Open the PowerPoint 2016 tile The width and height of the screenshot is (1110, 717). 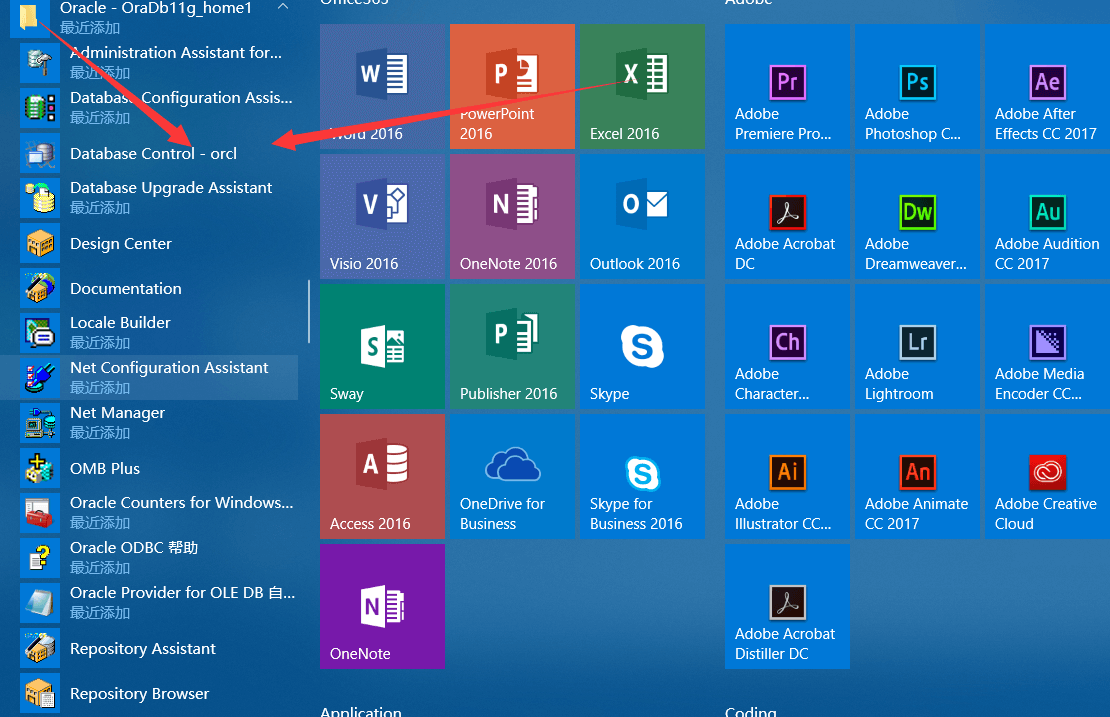tap(513, 86)
